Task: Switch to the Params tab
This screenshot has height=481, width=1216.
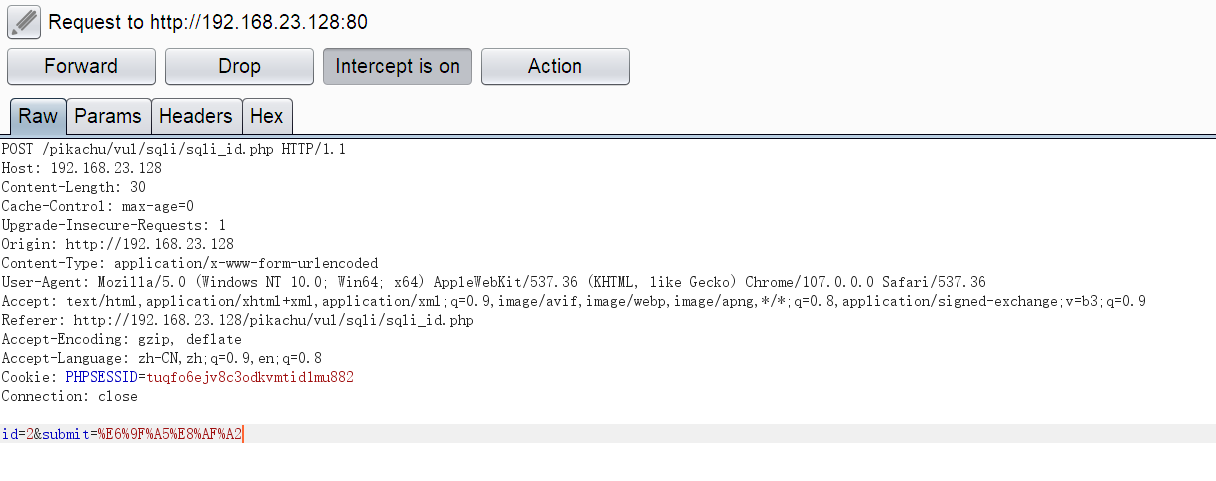Action: click(108, 116)
